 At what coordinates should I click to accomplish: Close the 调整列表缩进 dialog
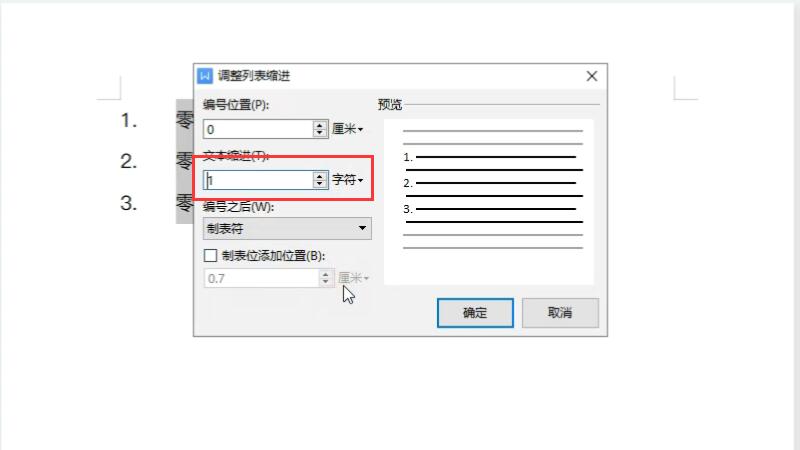pyautogui.click(x=592, y=76)
